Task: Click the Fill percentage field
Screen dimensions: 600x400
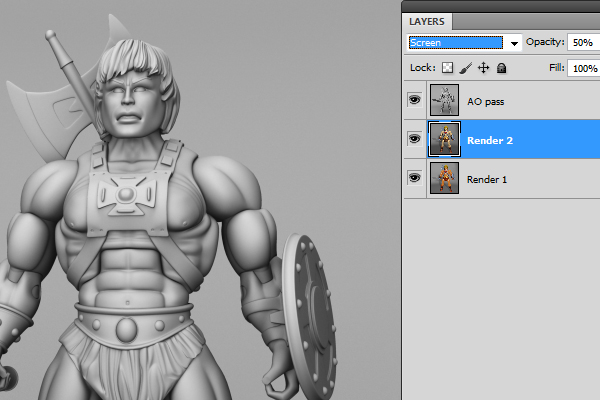Action: (x=582, y=69)
